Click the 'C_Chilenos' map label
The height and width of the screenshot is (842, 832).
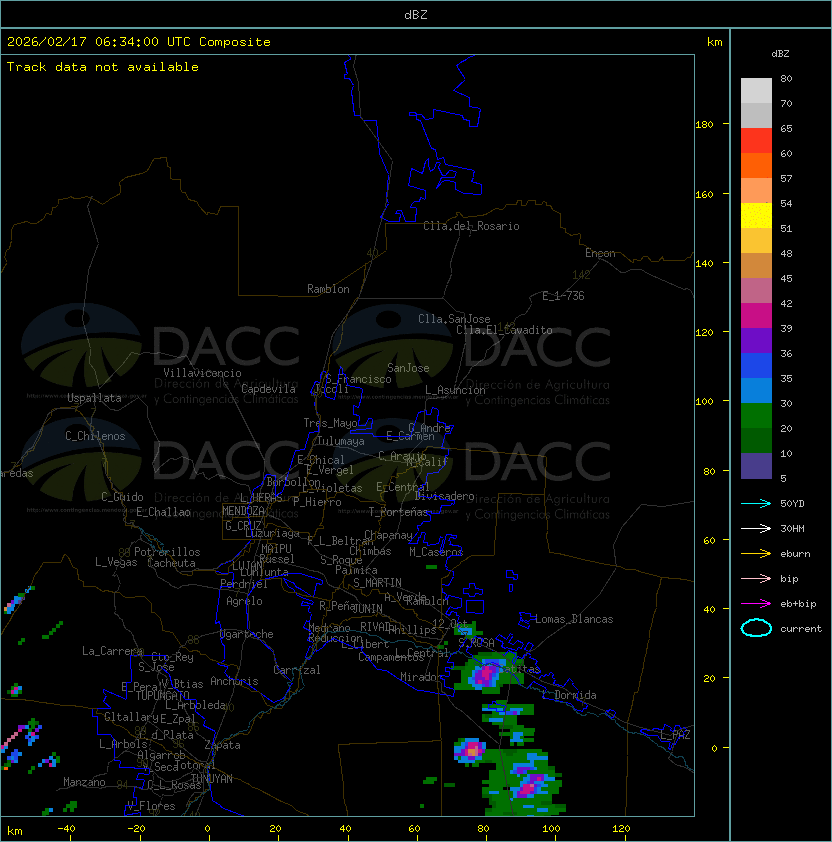[95, 436]
